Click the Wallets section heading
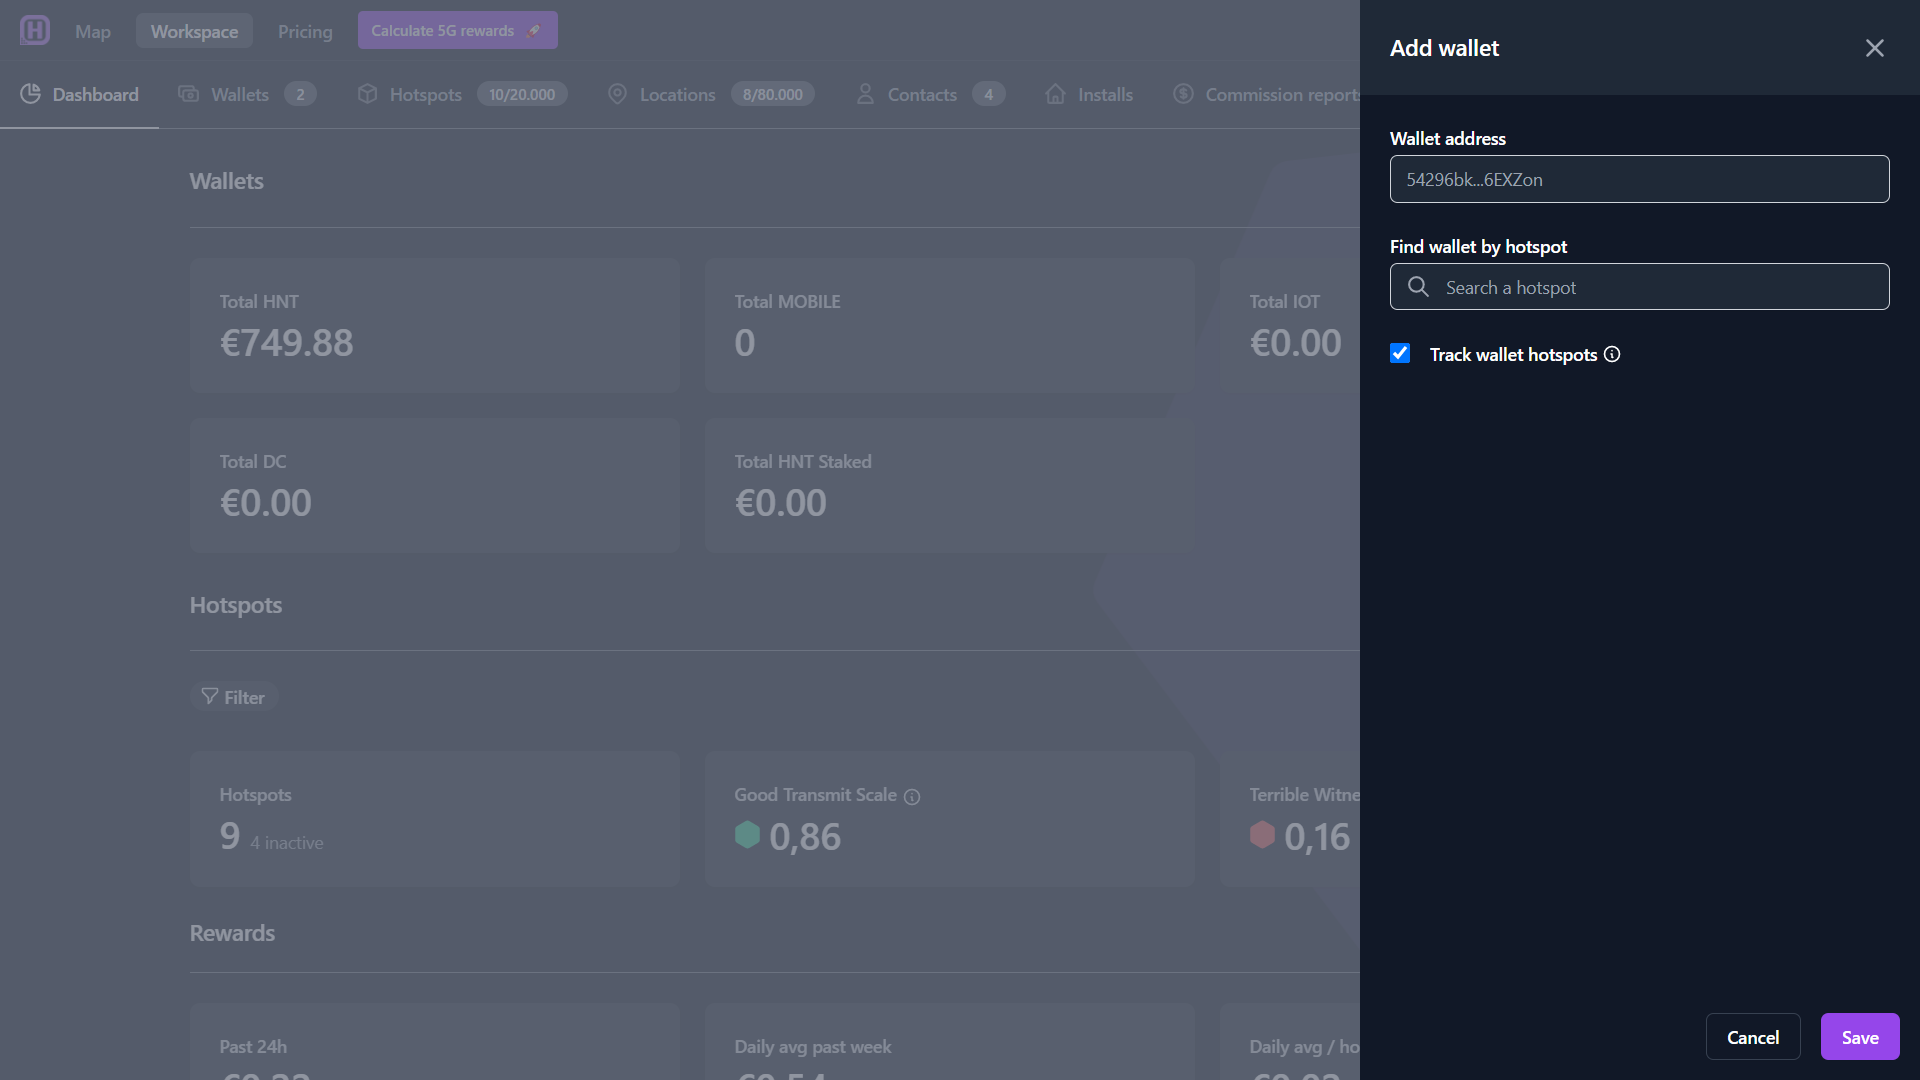The height and width of the screenshot is (1080, 1920). click(227, 181)
